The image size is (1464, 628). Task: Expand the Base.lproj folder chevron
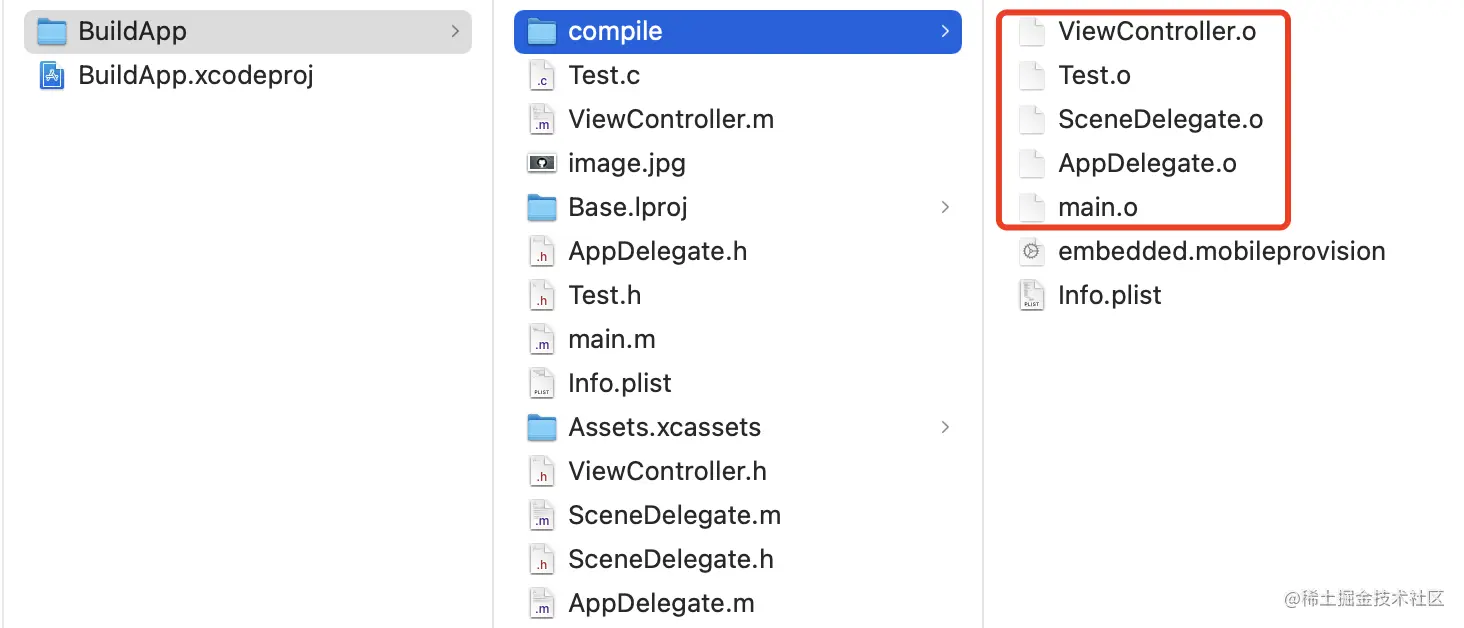pyautogui.click(x=945, y=207)
